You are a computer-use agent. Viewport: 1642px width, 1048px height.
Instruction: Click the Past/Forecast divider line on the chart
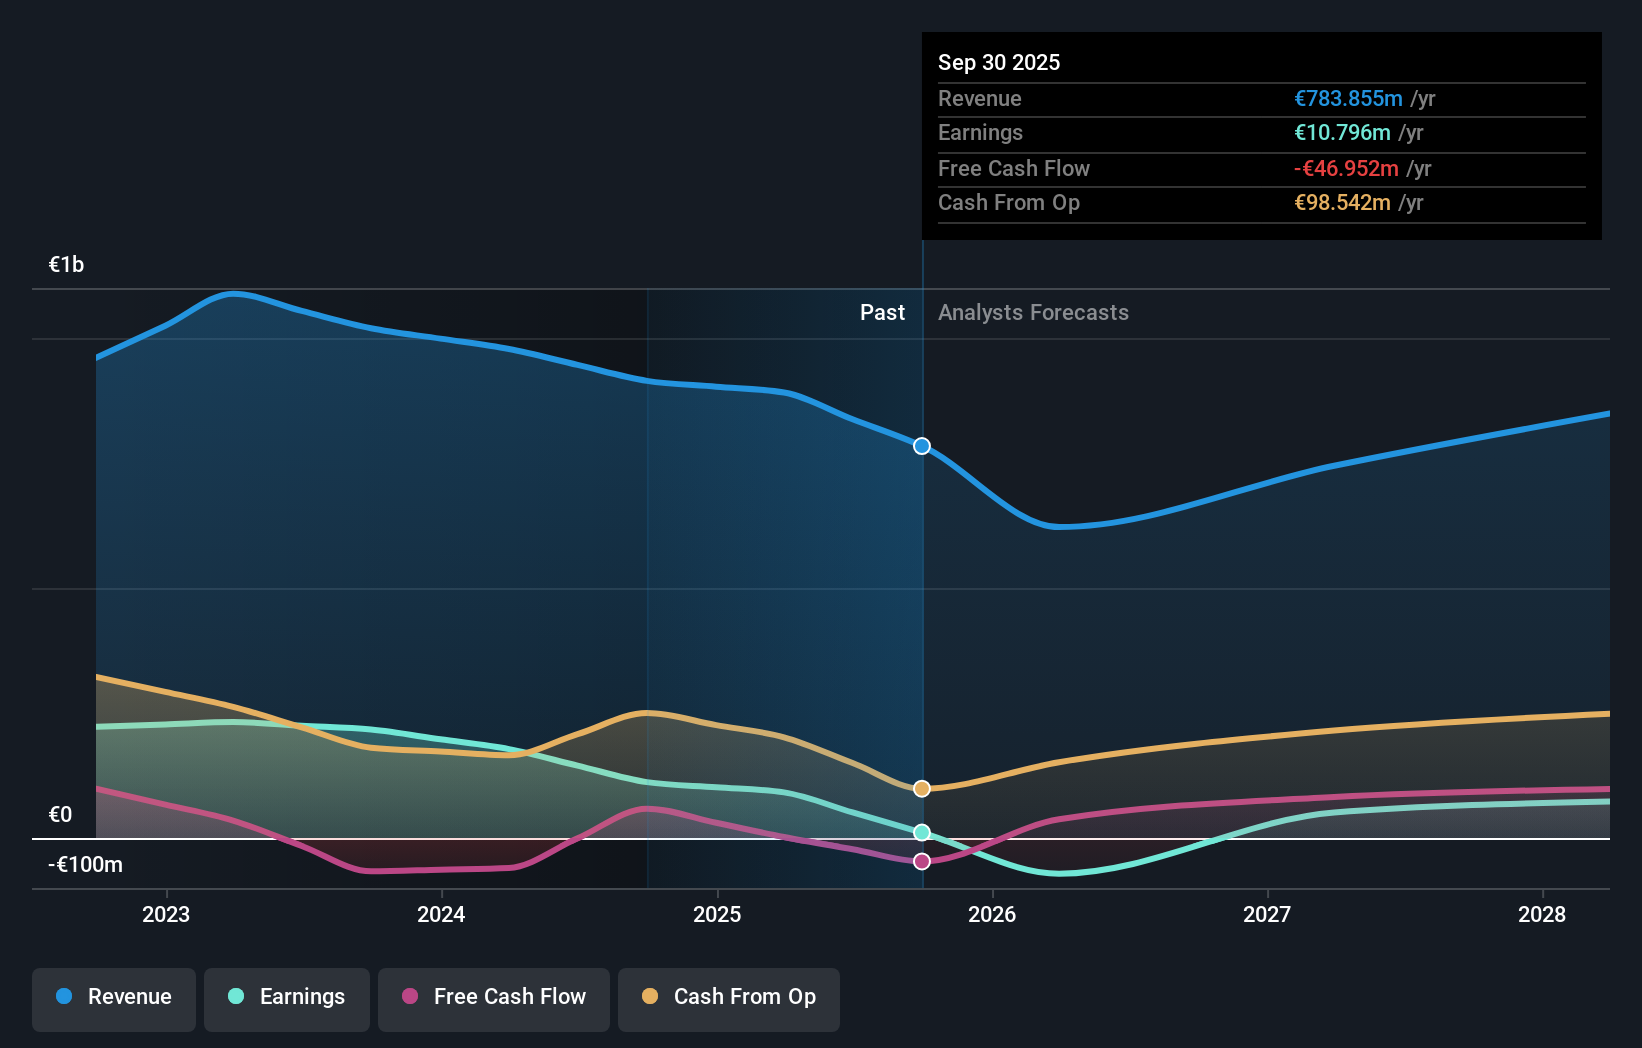pyautogui.click(x=921, y=600)
